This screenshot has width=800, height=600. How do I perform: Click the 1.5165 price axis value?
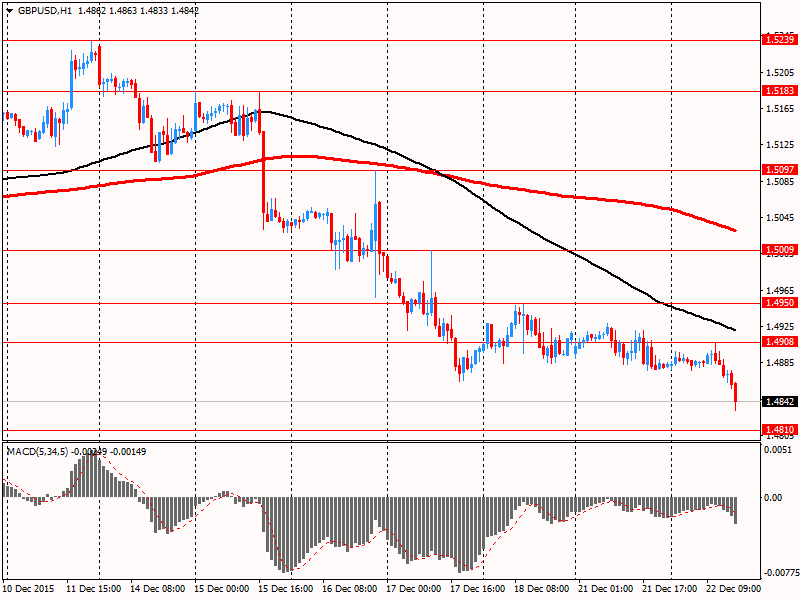pyautogui.click(x=780, y=109)
